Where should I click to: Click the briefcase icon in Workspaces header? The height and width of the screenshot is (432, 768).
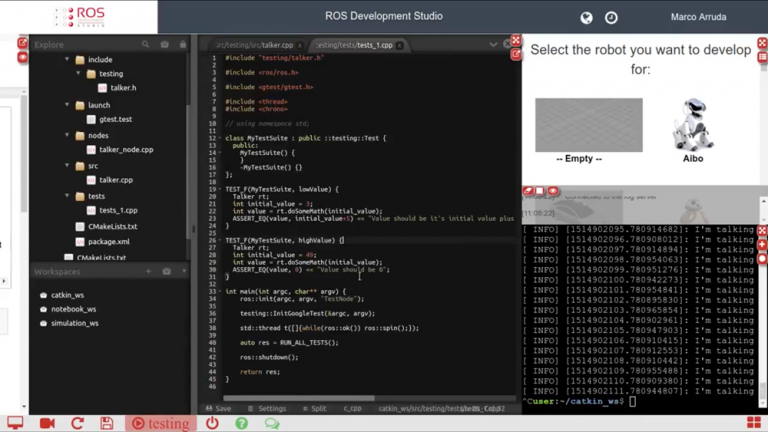167,271
